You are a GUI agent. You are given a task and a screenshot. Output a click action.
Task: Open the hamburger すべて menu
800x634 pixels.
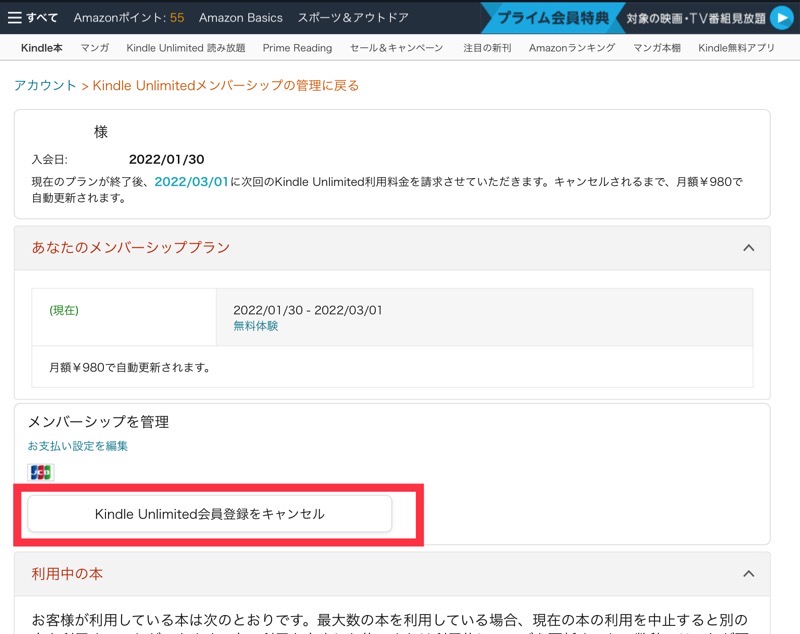[33, 17]
